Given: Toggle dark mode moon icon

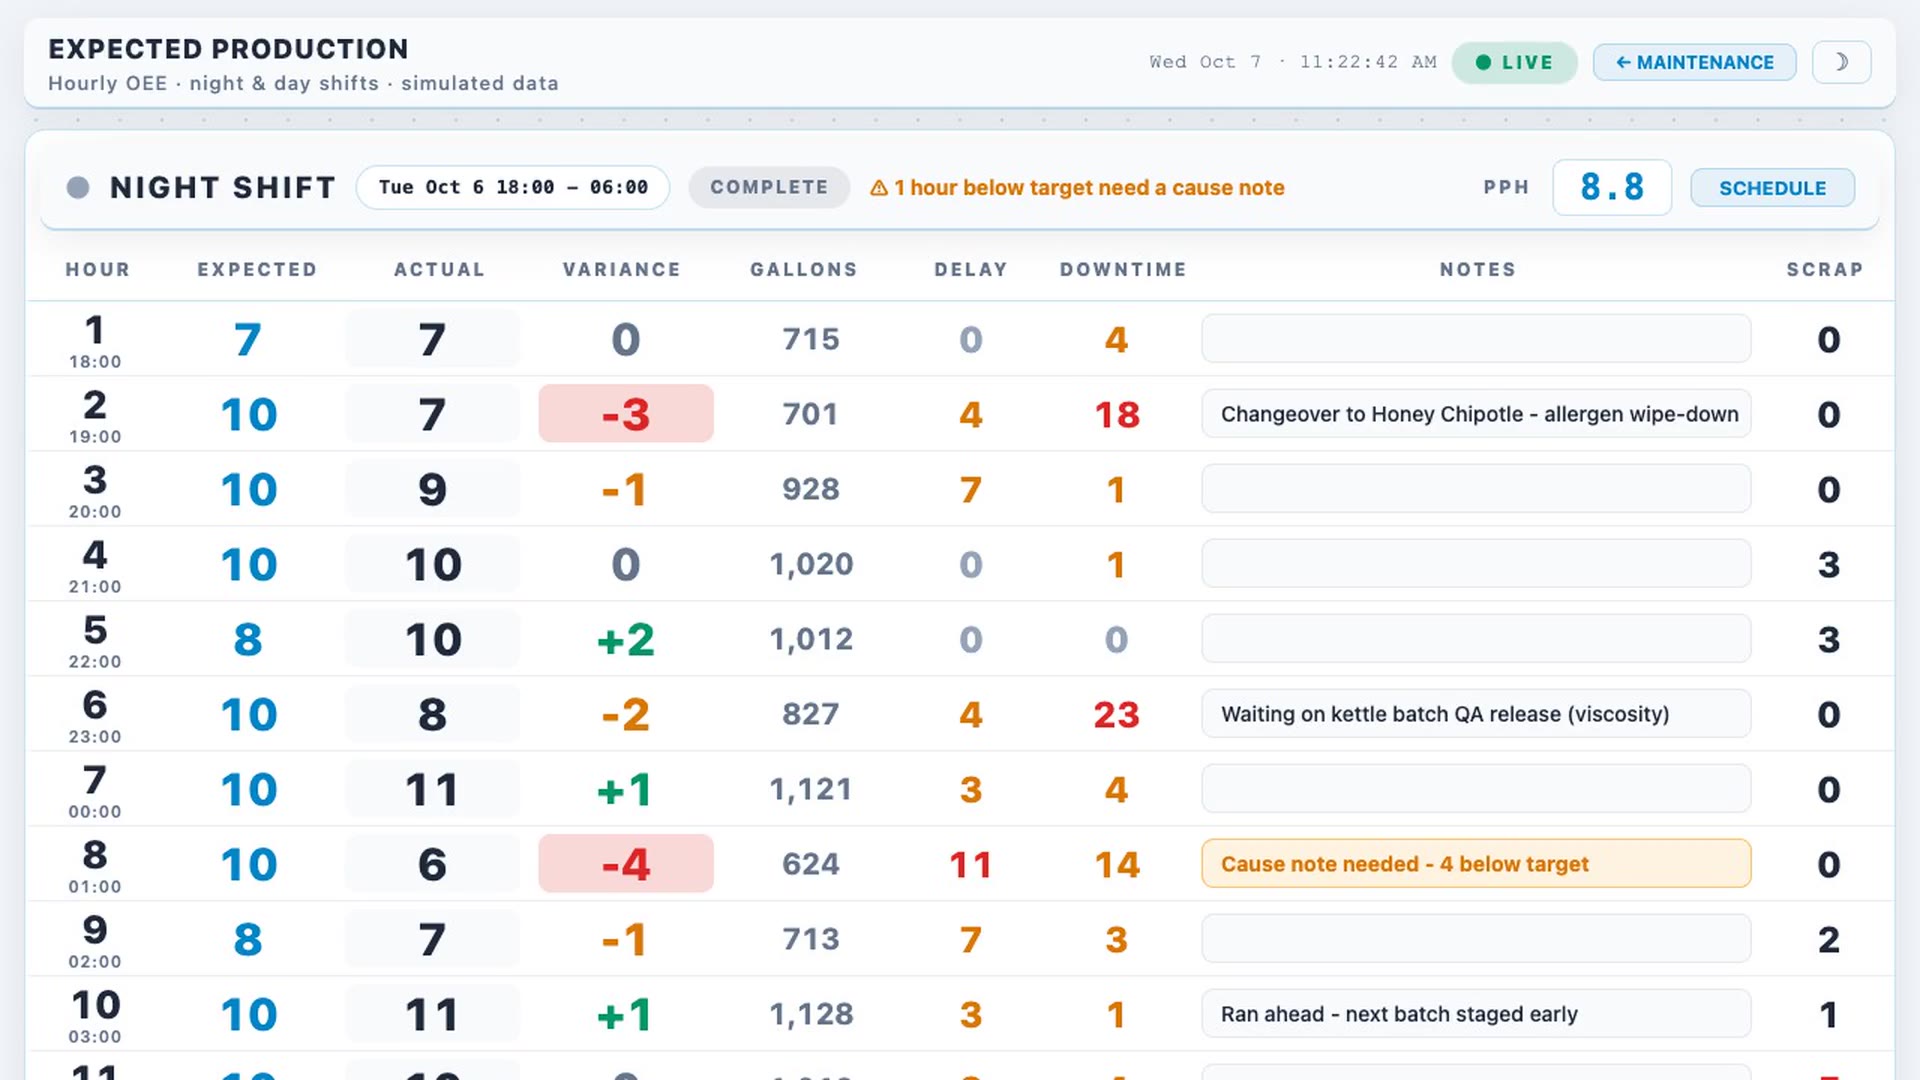Looking at the screenshot, I should 1841,62.
